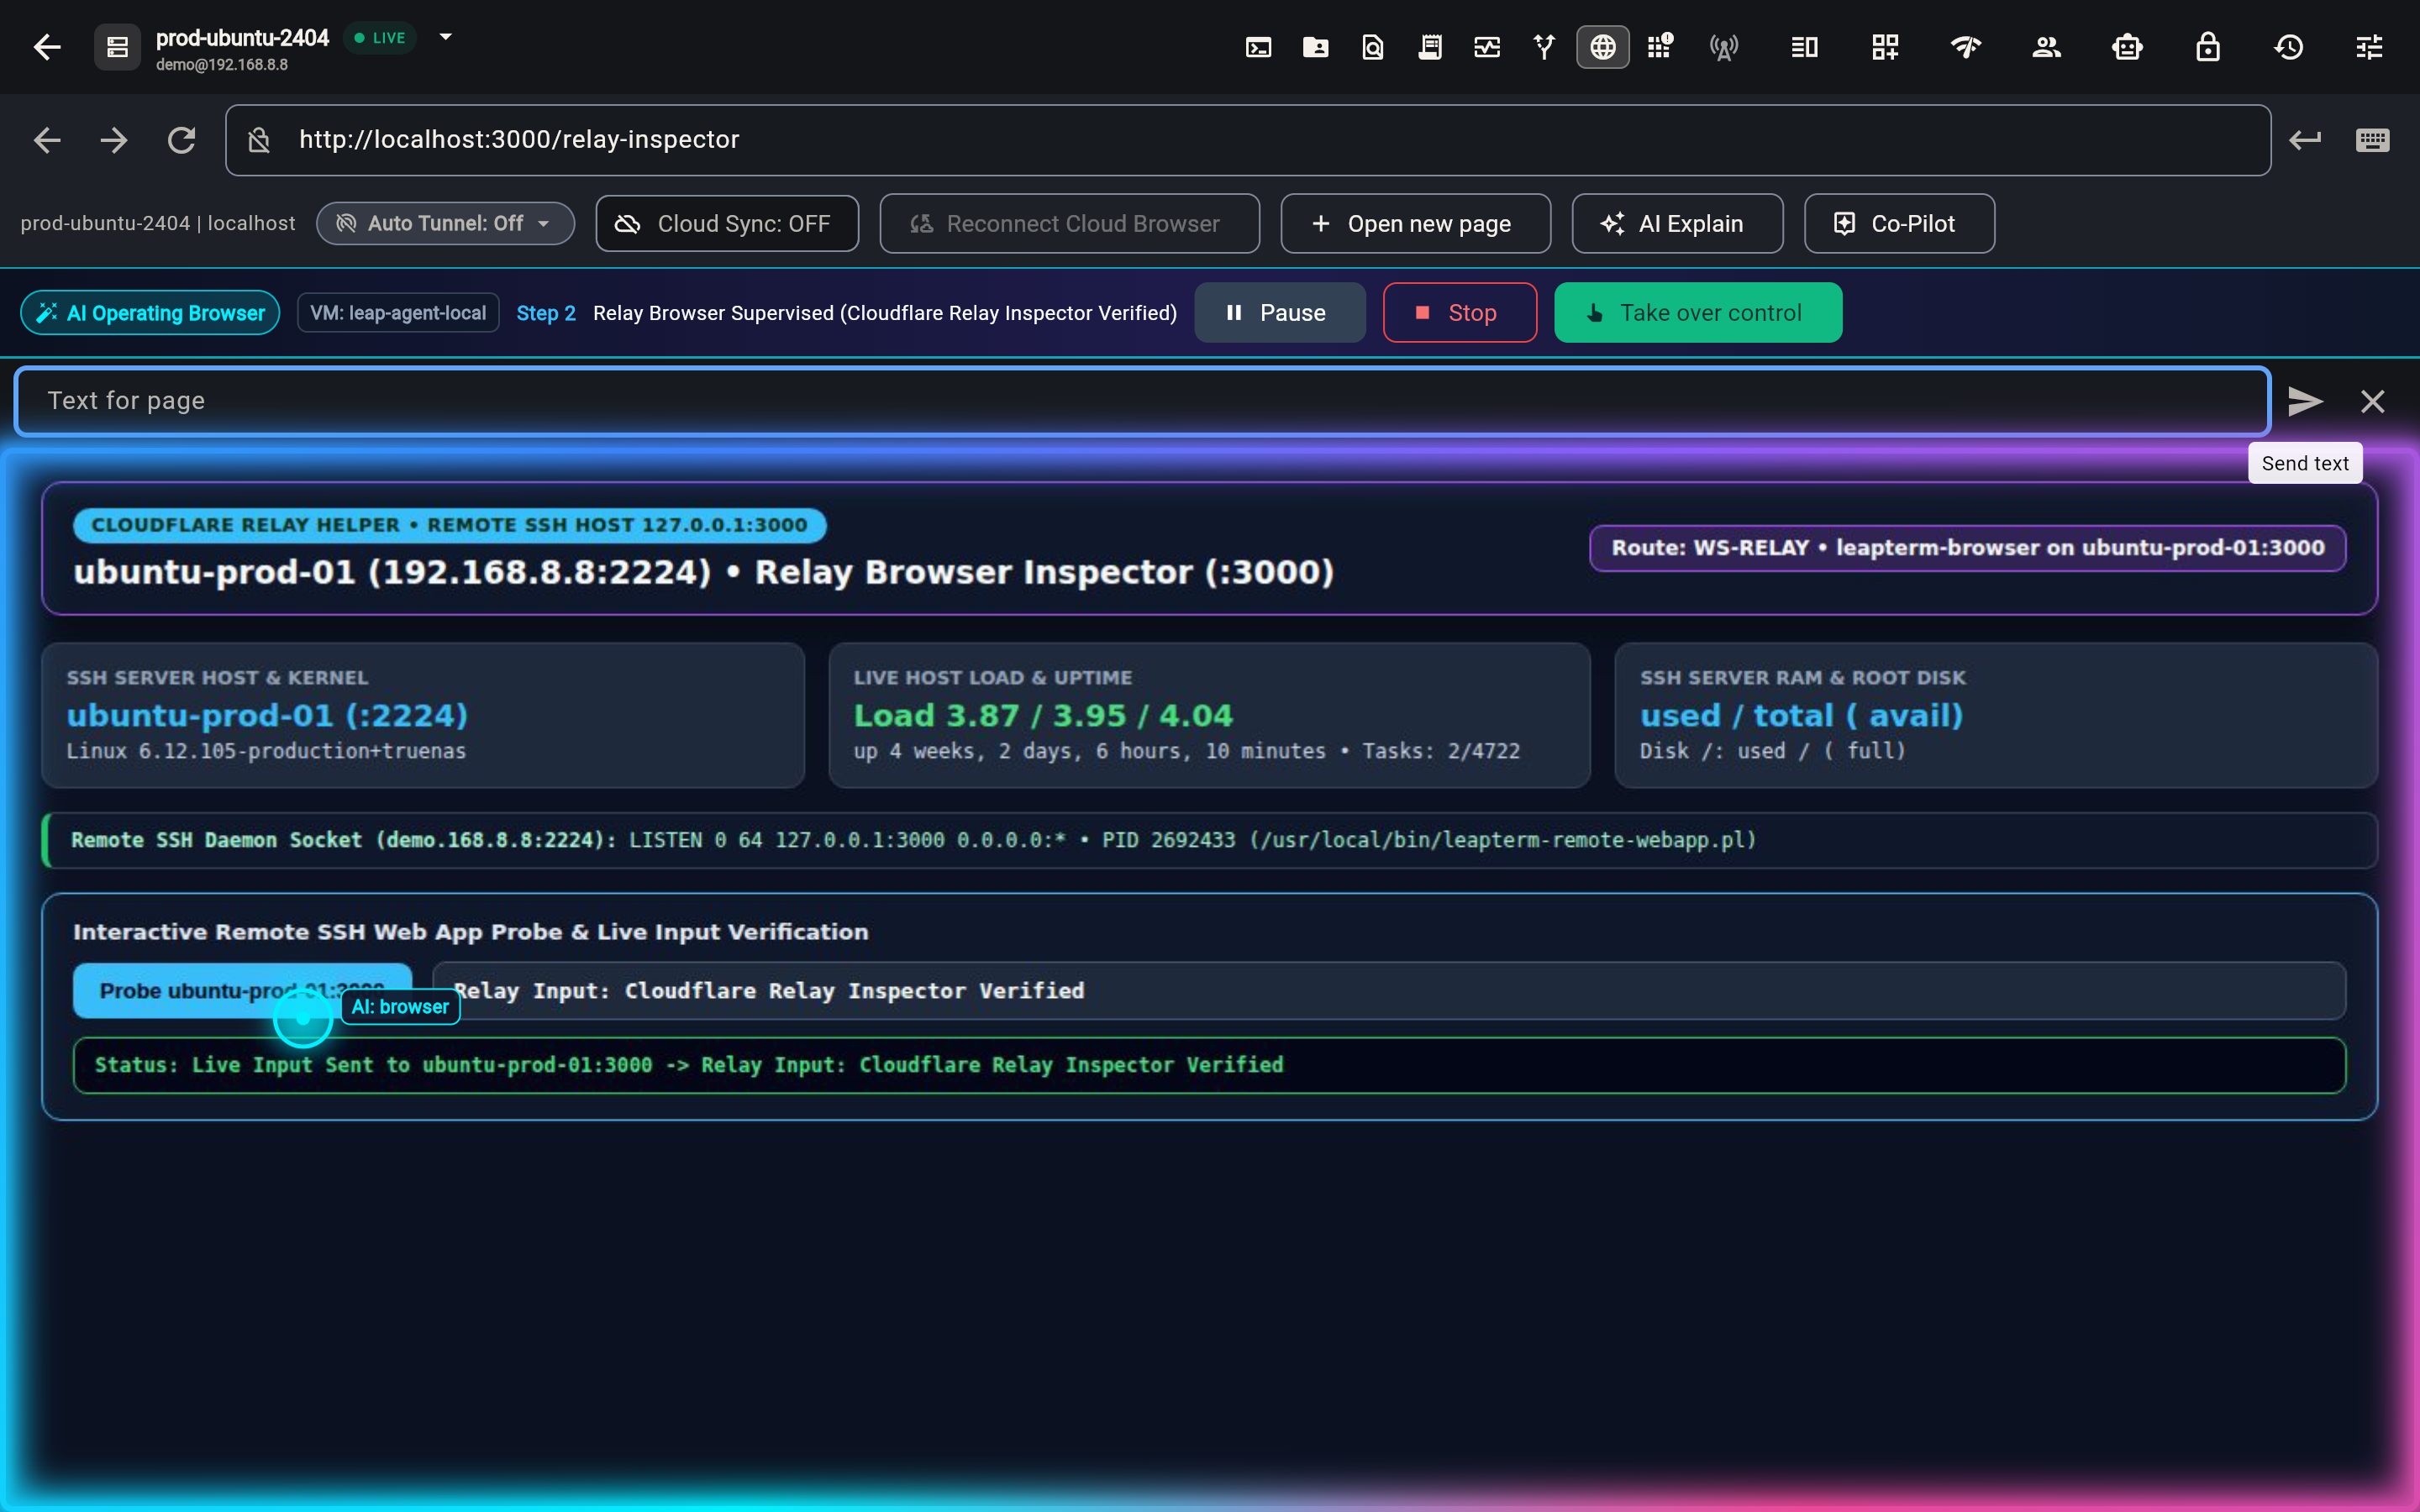Click the robot AI agent icon
This screenshot has height=1512, width=2420.
pos(2127,47)
